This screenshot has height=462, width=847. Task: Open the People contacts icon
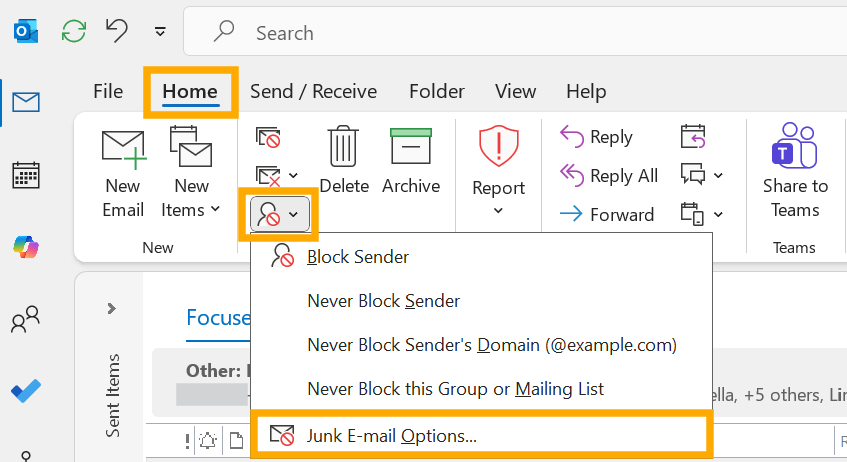(25, 319)
